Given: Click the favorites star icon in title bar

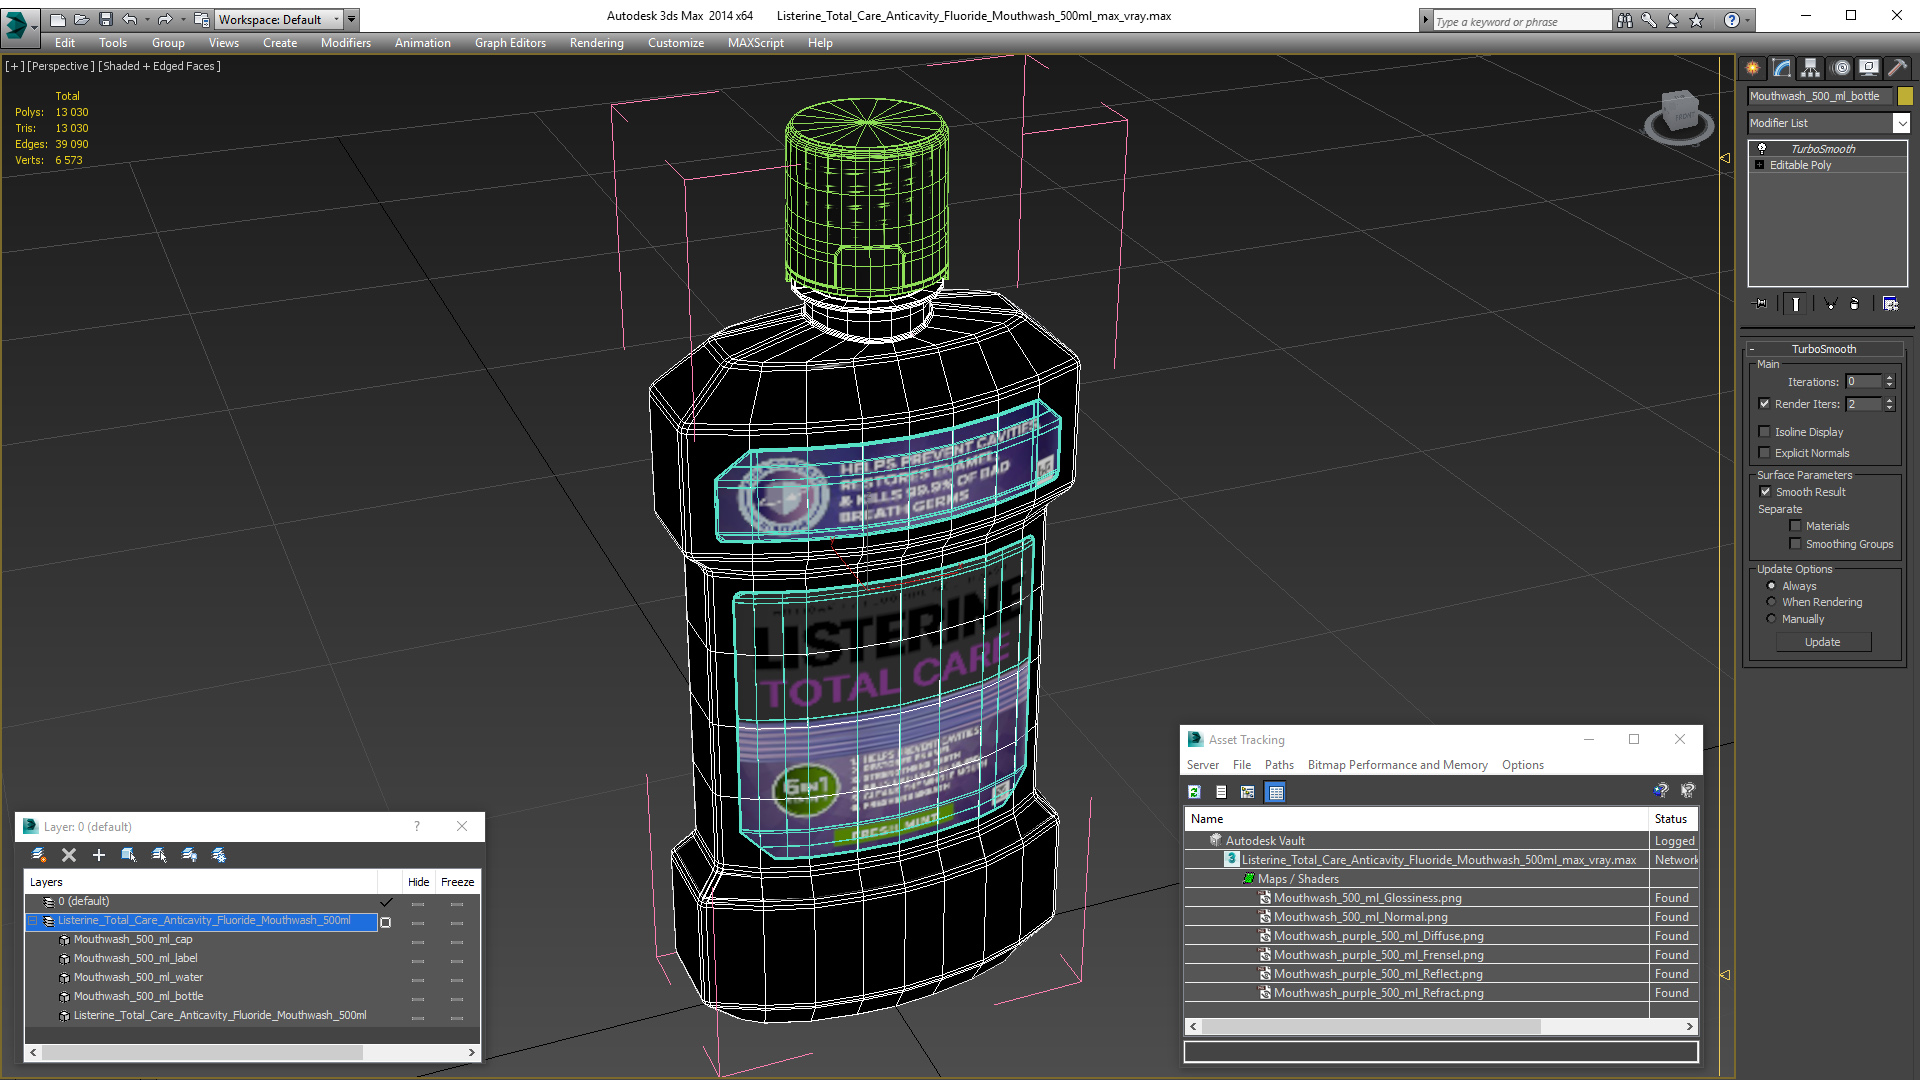Looking at the screenshot, I should coord(1697,20).
